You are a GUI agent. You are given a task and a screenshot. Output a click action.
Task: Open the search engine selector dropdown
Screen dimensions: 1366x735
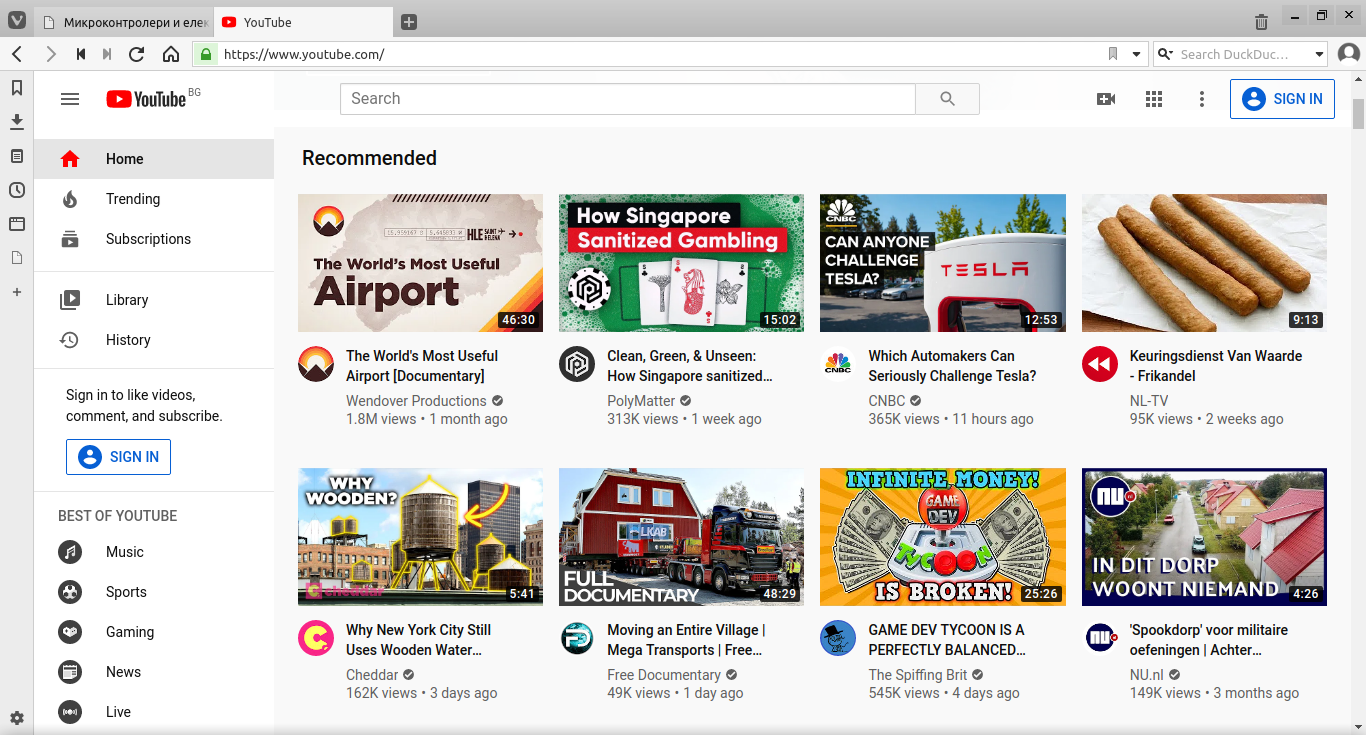(1166, 54)
